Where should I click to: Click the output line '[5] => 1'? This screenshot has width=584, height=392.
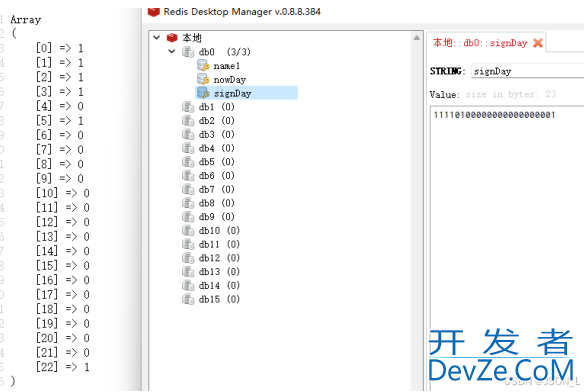pyautogui.click(x=60, y=121)
